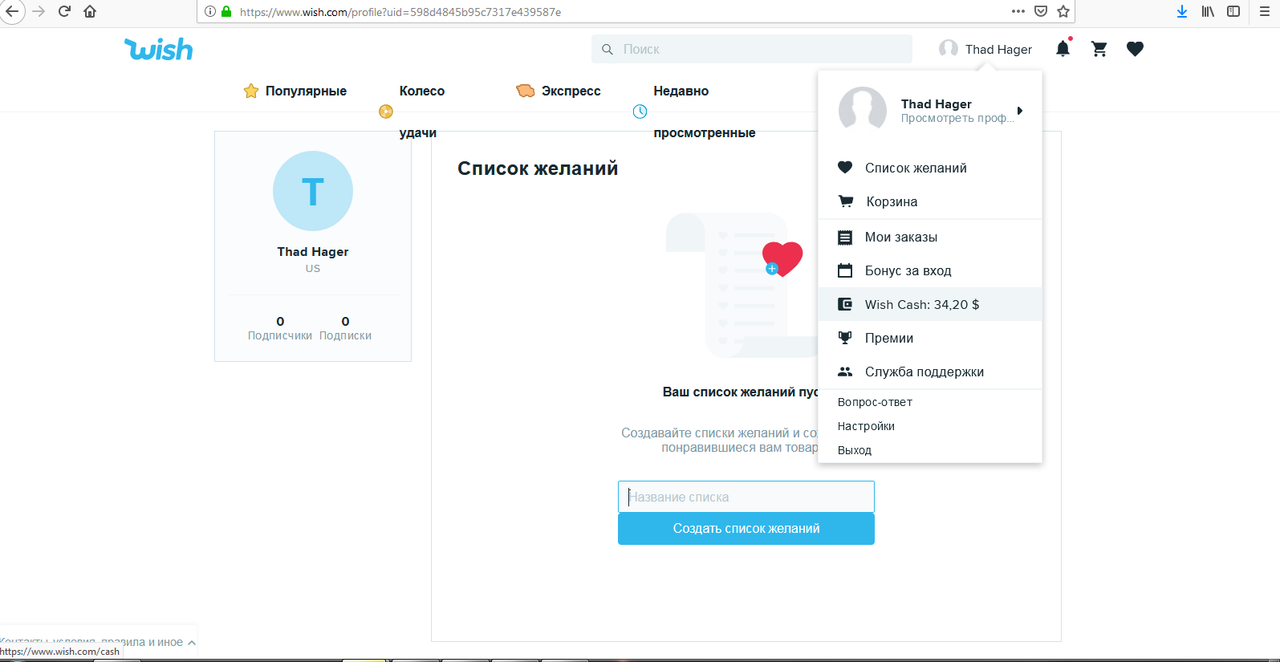Click the Подписчики count in profile card
Image resolution: width=1280 pixels, height=662 pixels.
coord(280,328)
